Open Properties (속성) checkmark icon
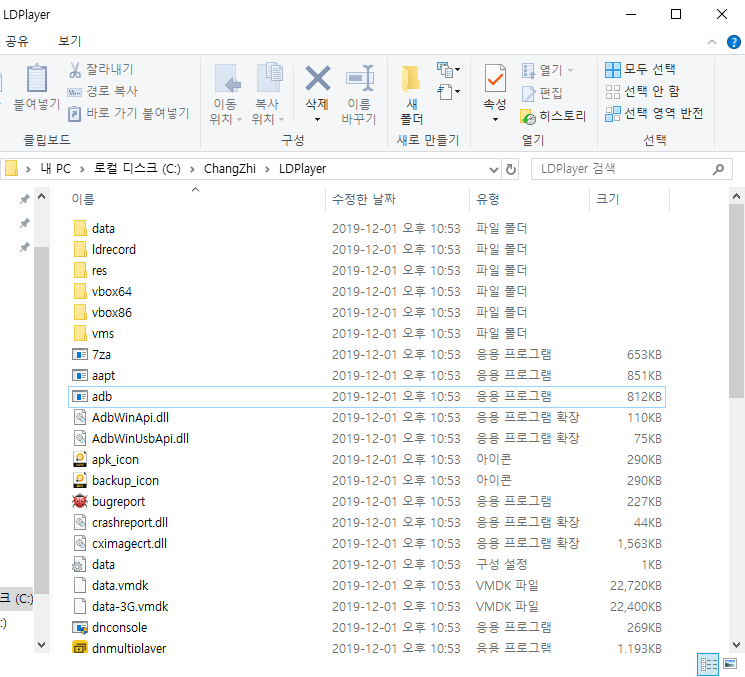This screenshot has height=677, width=745. coord(495,78)
